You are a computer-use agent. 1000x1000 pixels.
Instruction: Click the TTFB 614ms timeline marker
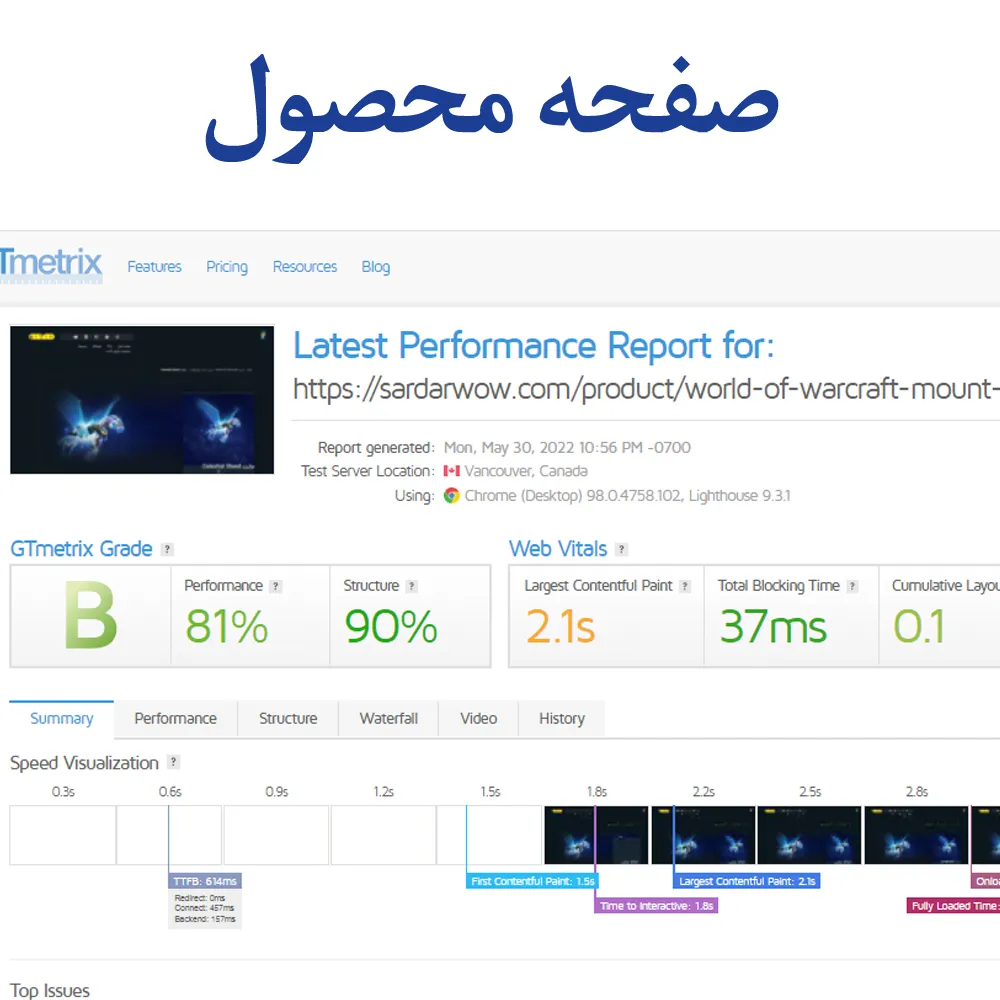[x=205, y=881]
